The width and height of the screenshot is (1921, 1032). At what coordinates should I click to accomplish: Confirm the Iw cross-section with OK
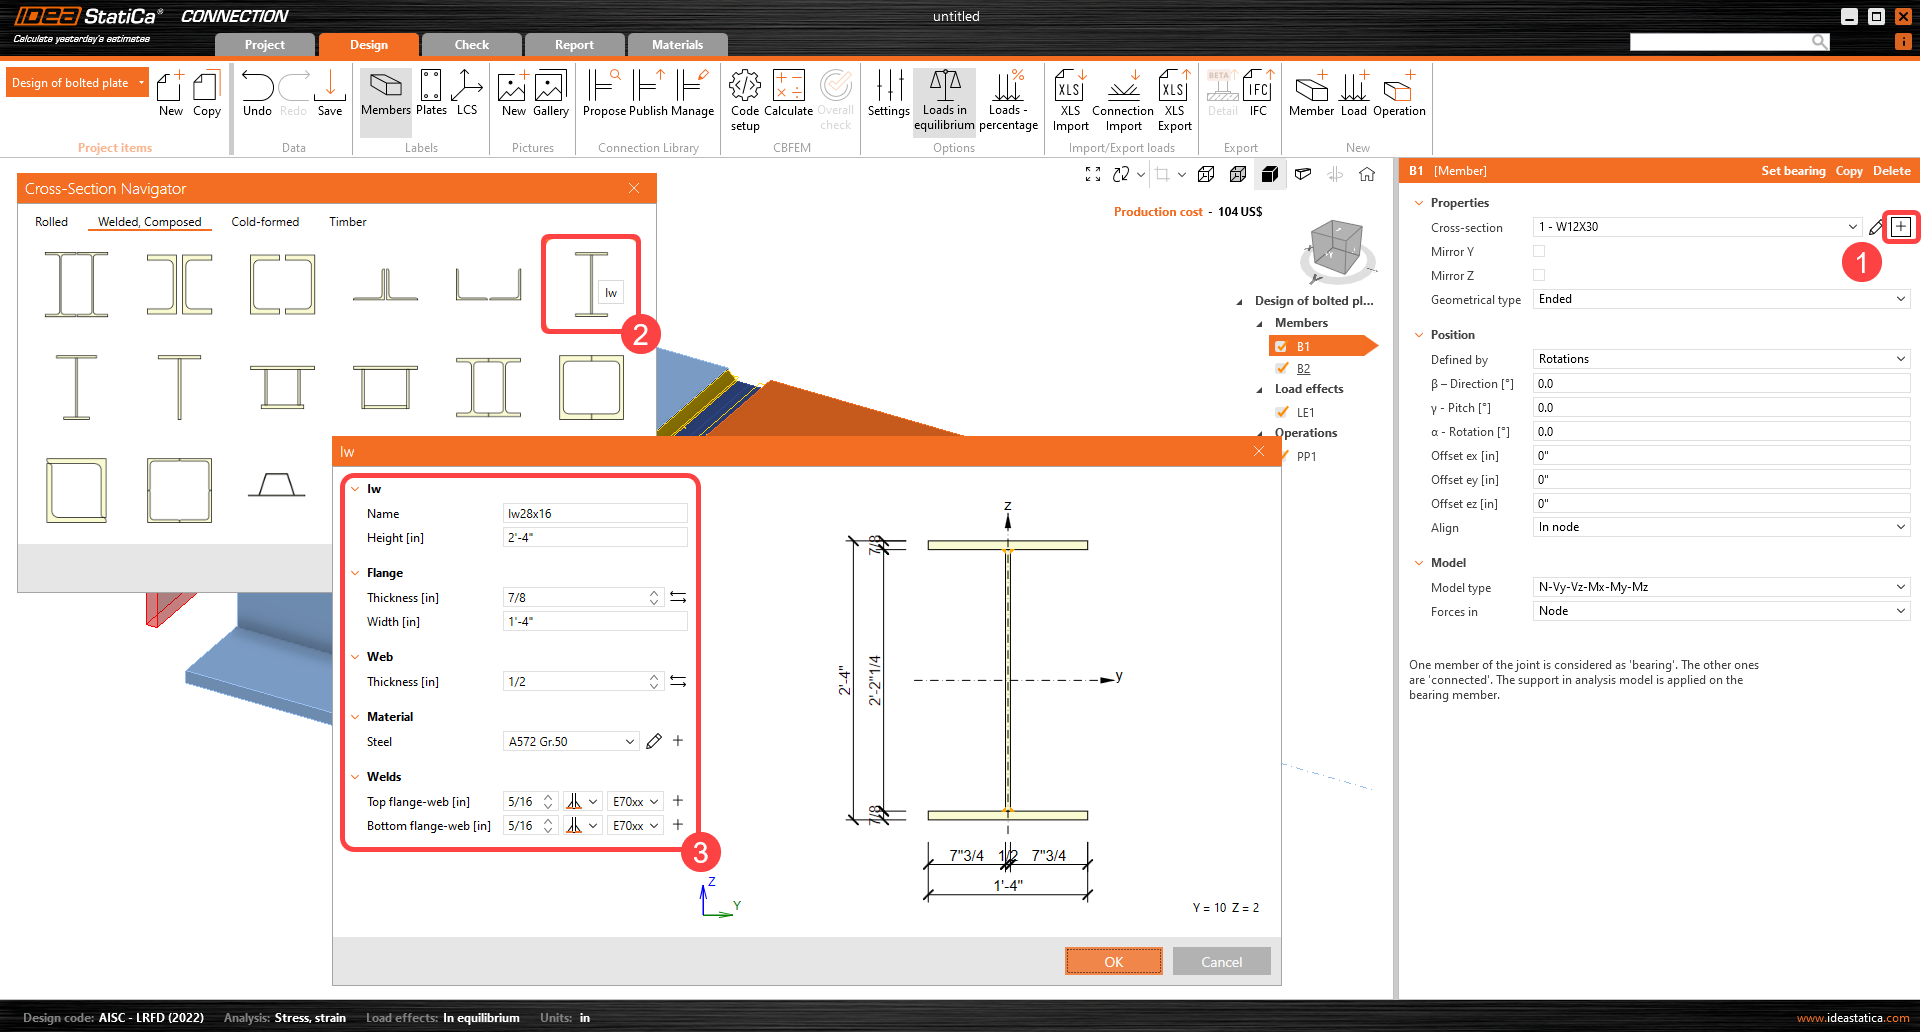point(1113,960)
